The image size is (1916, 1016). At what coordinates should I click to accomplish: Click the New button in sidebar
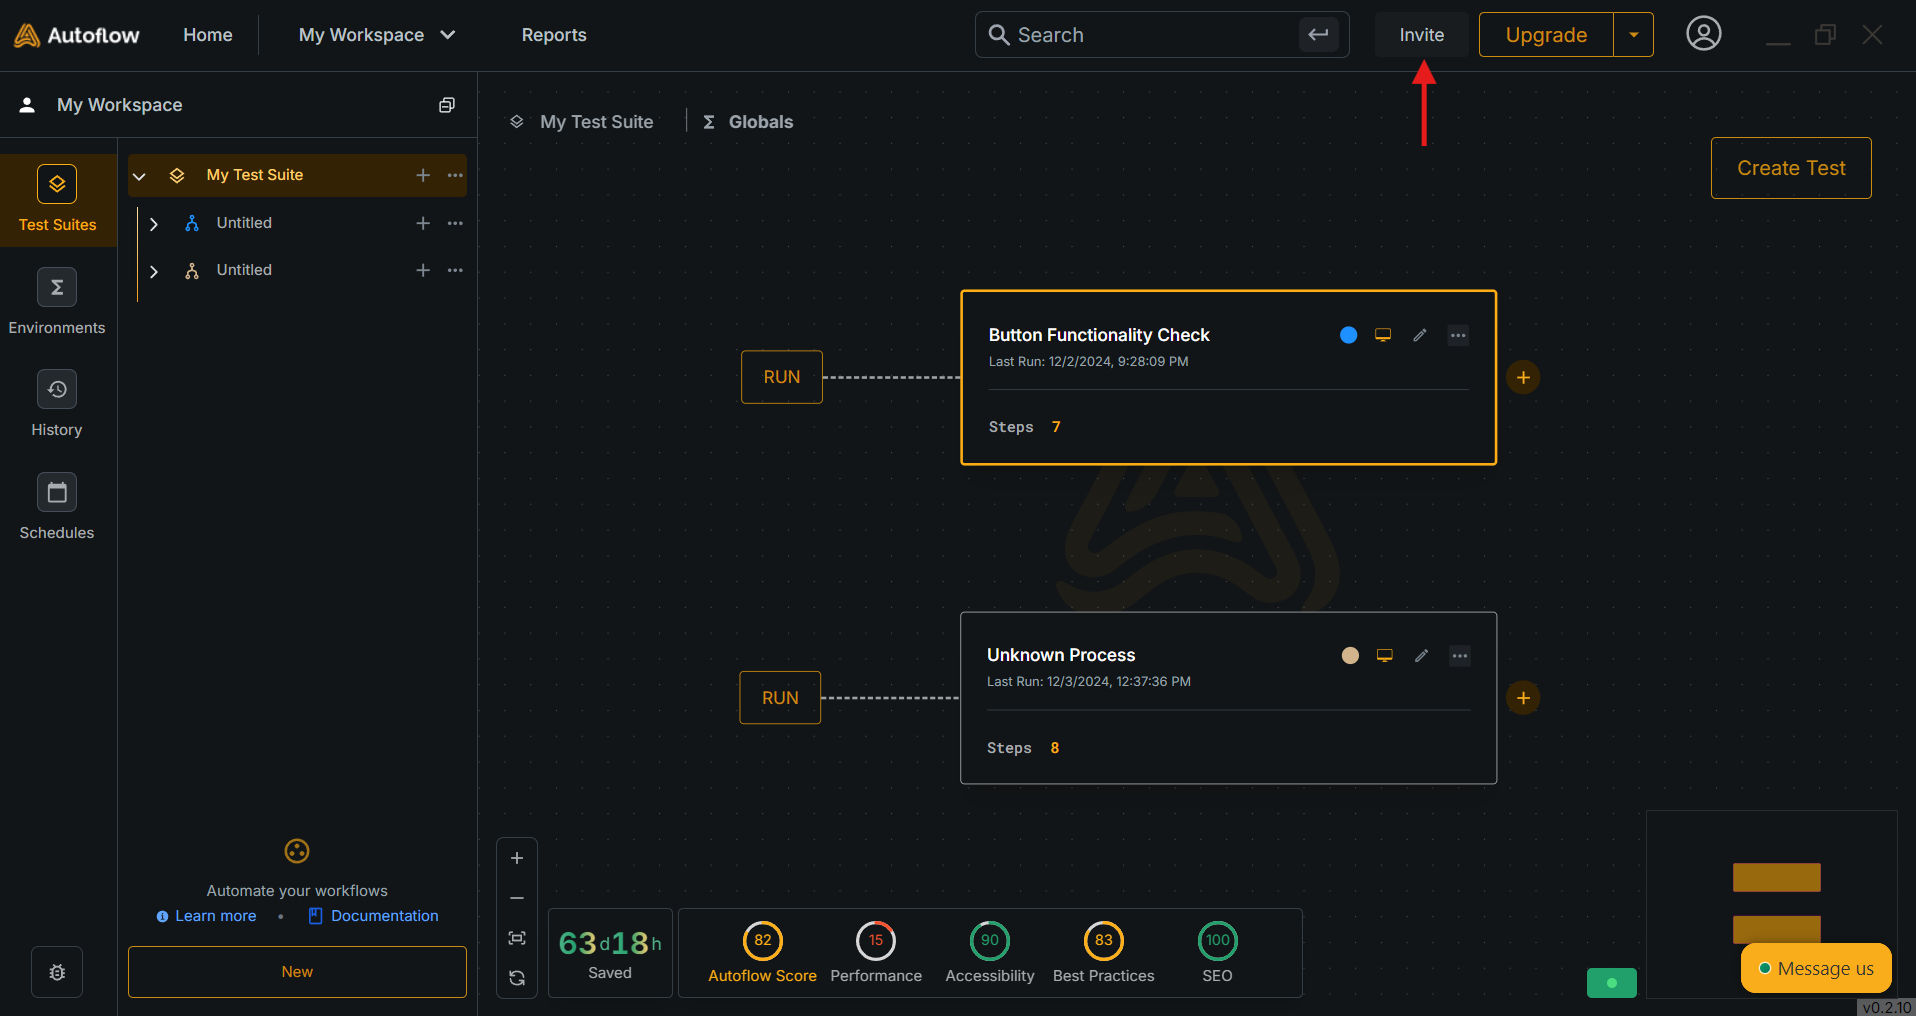coord(297,972)
